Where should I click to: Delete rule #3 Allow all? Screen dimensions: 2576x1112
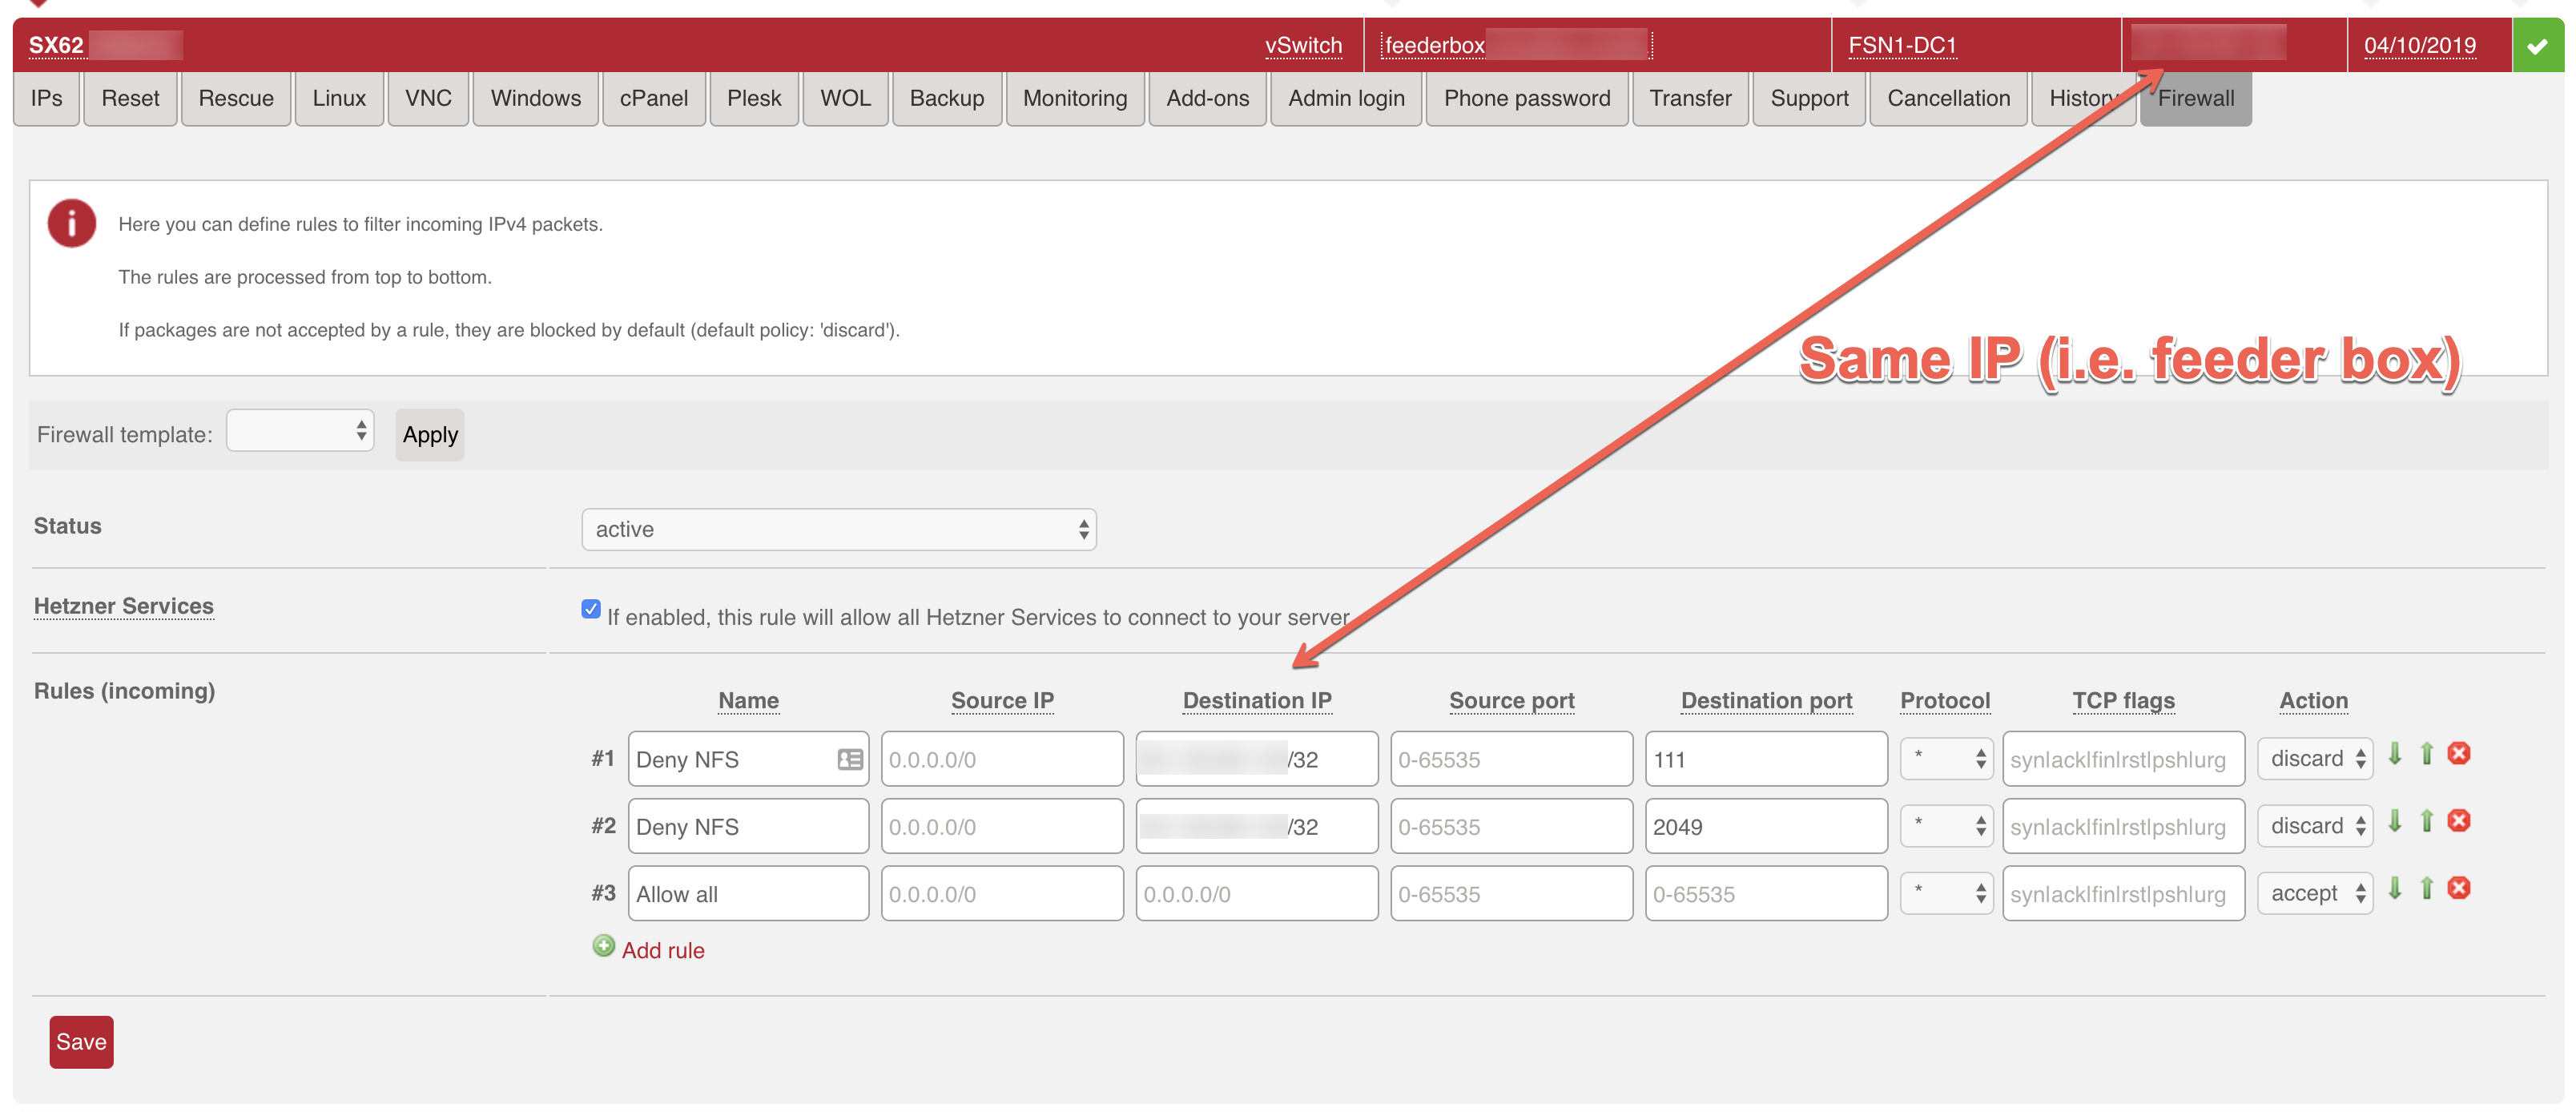[x=2459, y=888]
